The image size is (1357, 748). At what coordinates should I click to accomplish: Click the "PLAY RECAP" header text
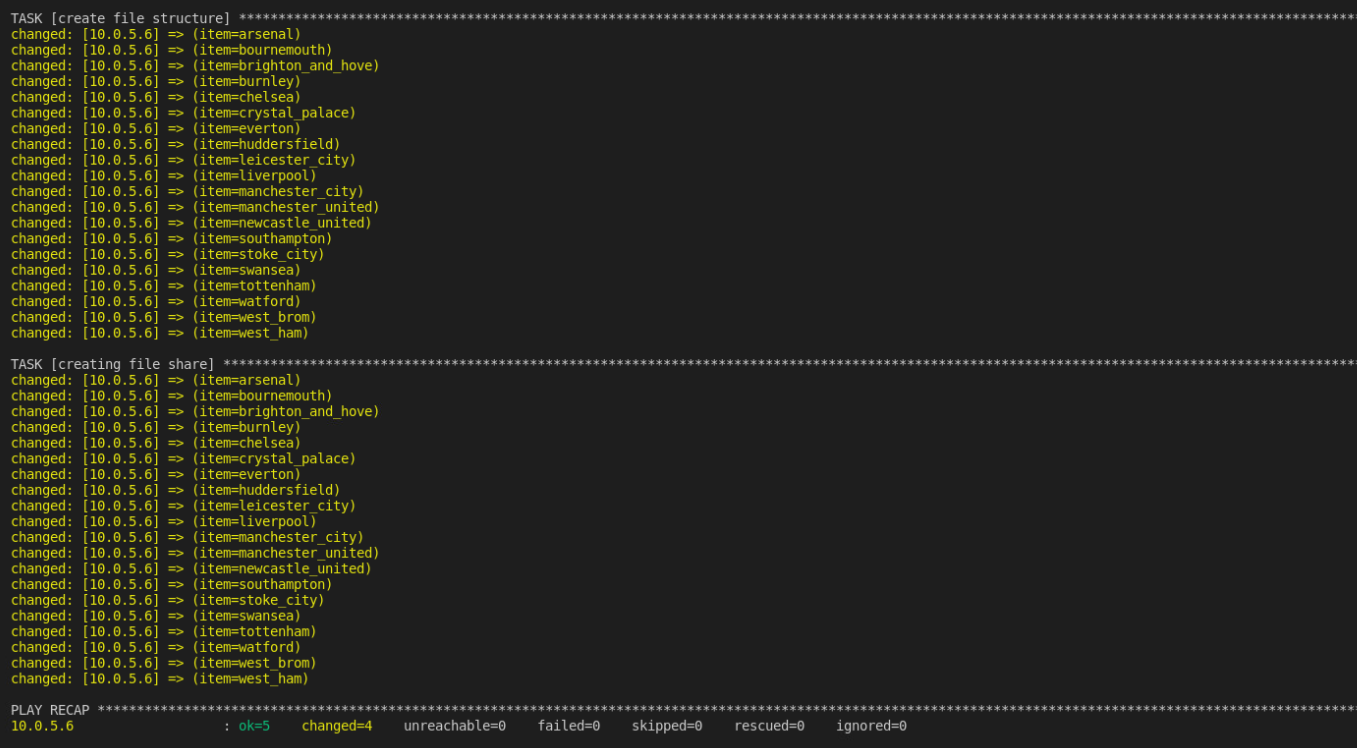(50, 710)
